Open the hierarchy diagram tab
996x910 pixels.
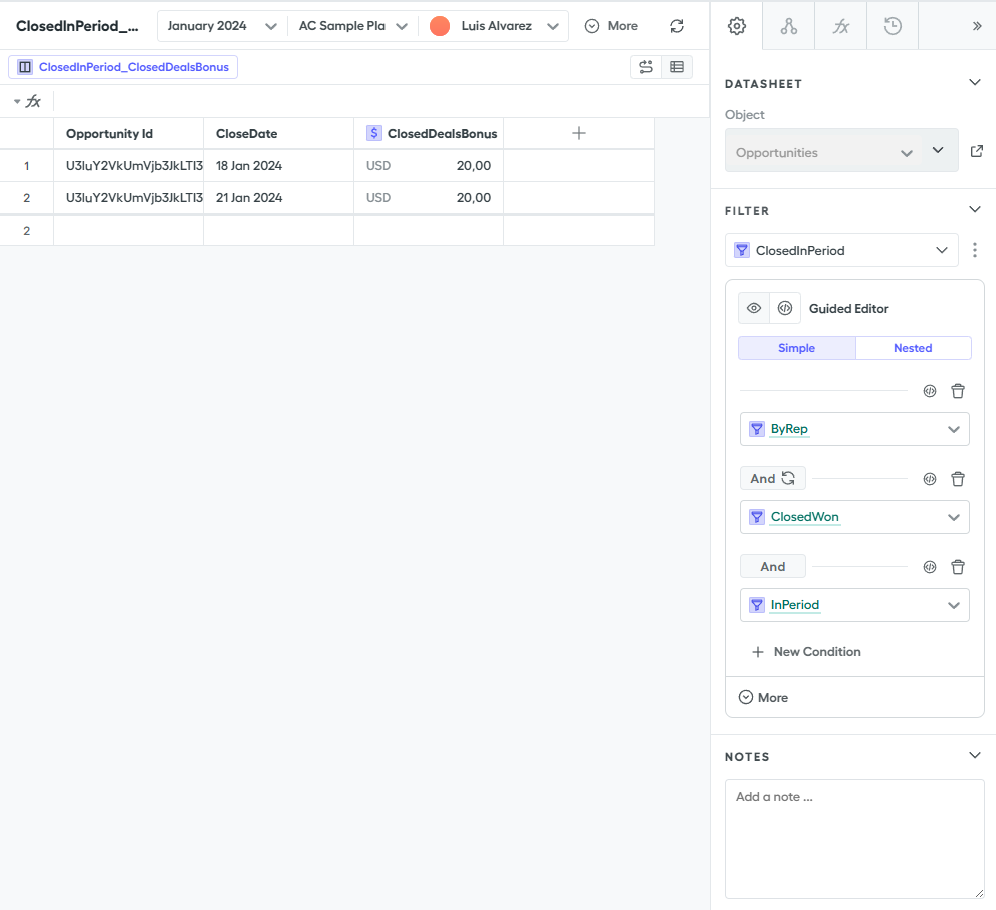tap(789, 26)
